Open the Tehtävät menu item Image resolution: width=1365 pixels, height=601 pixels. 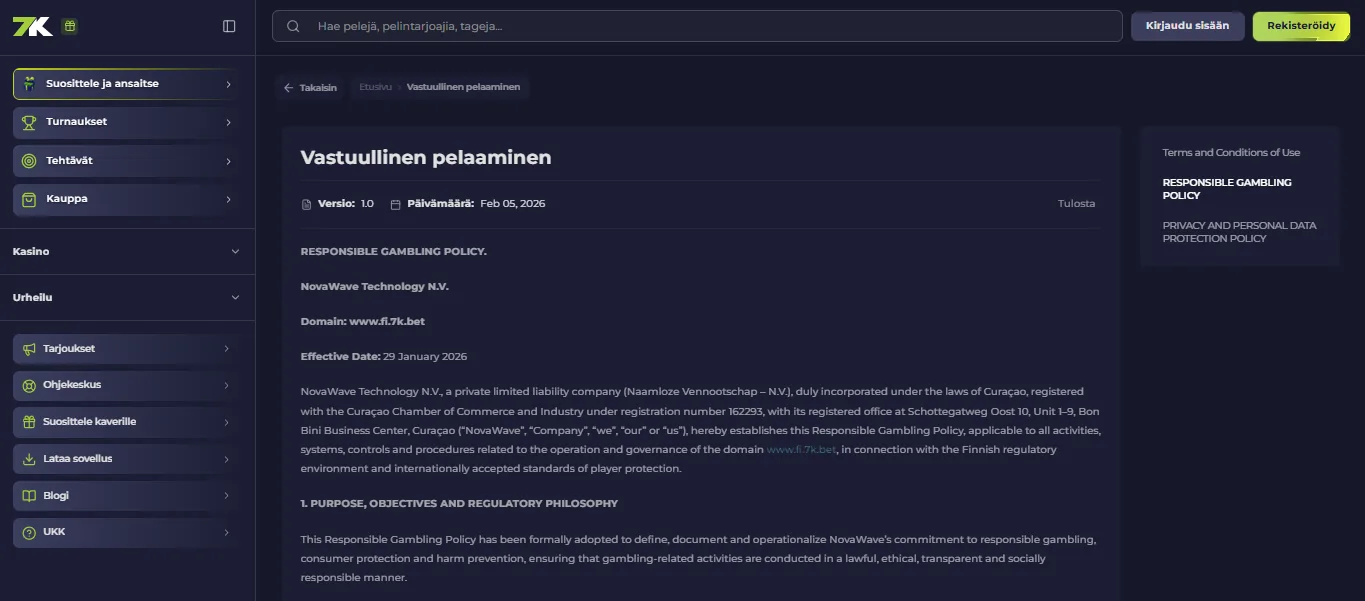[x=127, y=161]
